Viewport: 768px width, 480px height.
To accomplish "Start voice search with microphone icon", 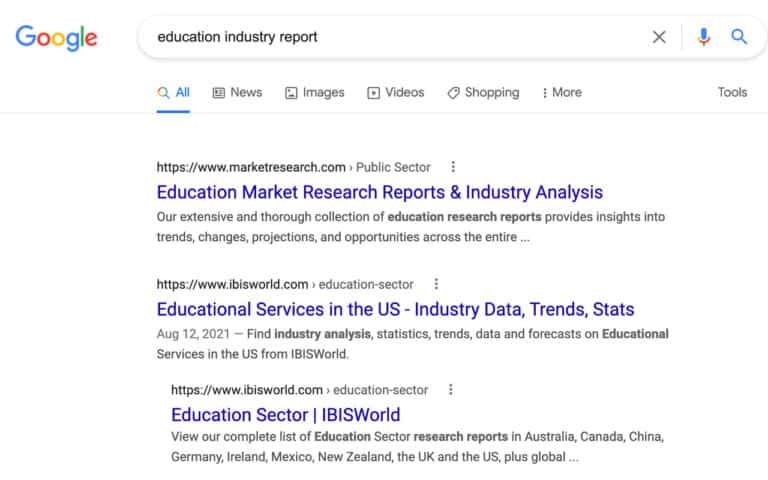I will pyautogui.click(x=704, y=37).
